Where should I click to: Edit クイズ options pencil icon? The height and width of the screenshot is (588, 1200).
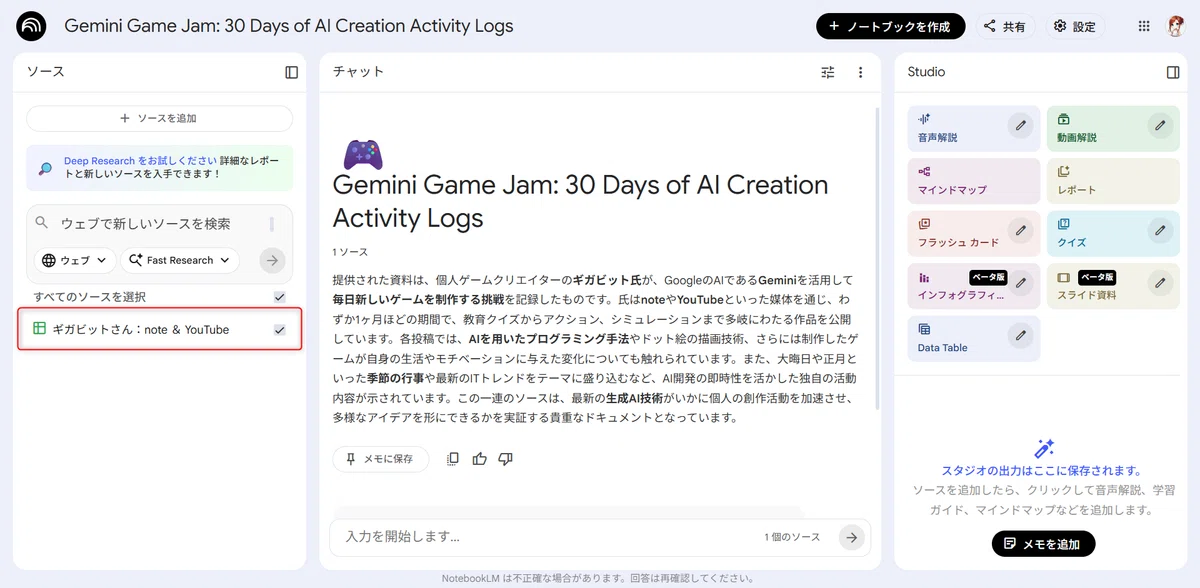(1159, 230)
